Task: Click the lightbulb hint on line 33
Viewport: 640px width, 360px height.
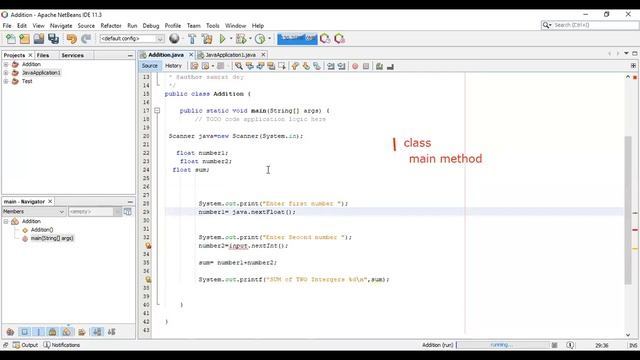Action: pos(148,246)
